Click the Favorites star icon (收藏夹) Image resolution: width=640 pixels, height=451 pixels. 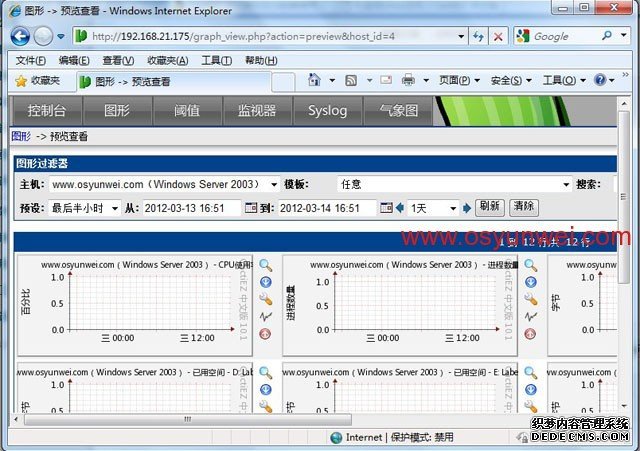click(20, 81)
